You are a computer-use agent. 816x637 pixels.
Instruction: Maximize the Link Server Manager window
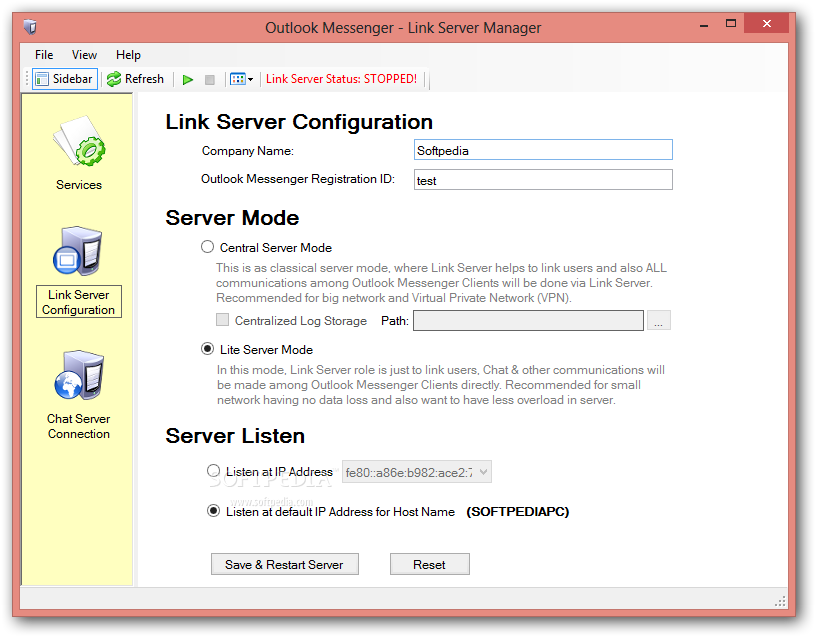(731, 24)
